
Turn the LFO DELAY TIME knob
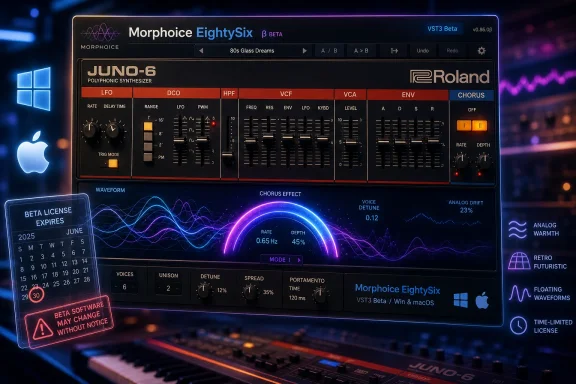114,130
